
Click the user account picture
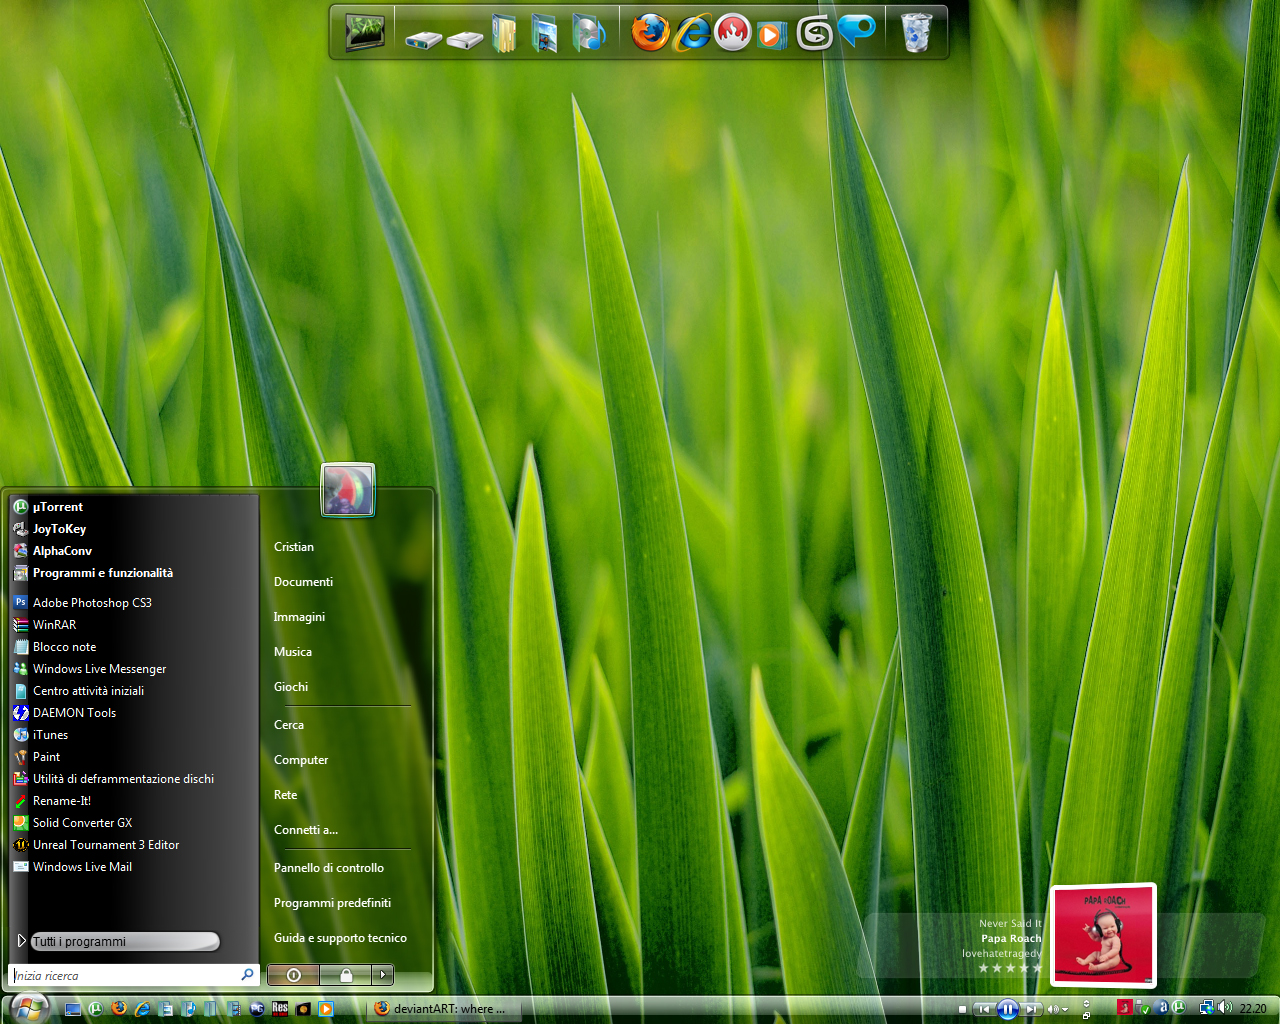click(x=347, y=490)
